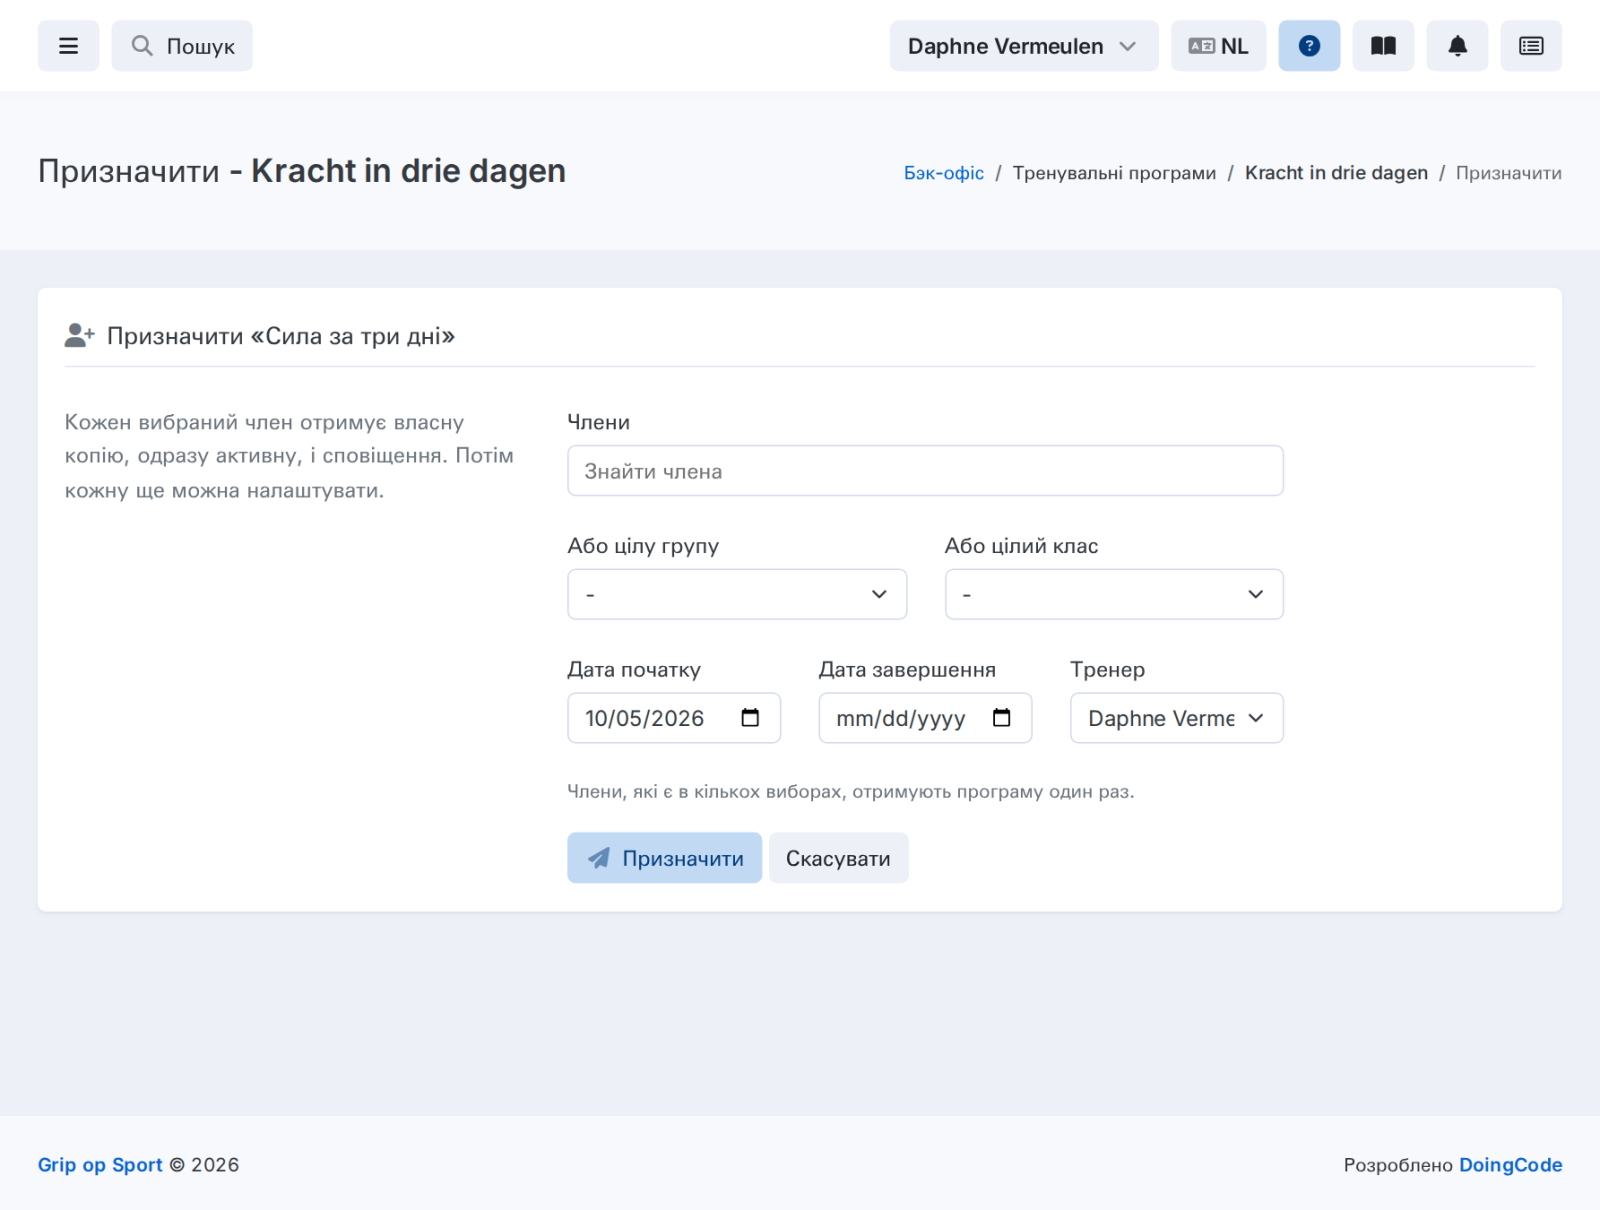Open calendar picker for Дата завершення
This screenshot has width=1600, height=1210.
pyautogui.click(x=1001, y=718)
